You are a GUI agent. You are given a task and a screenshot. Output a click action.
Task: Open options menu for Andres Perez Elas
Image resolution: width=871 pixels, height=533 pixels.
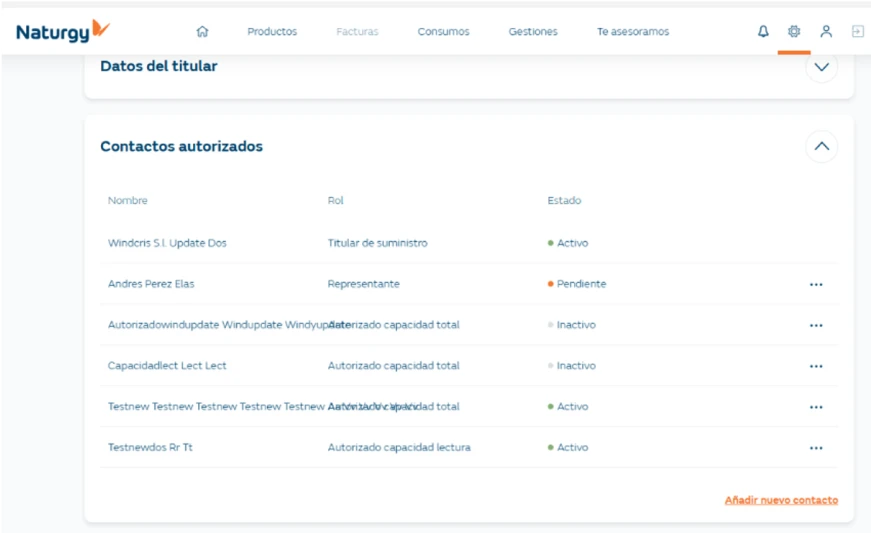click(x=816, y=285)
